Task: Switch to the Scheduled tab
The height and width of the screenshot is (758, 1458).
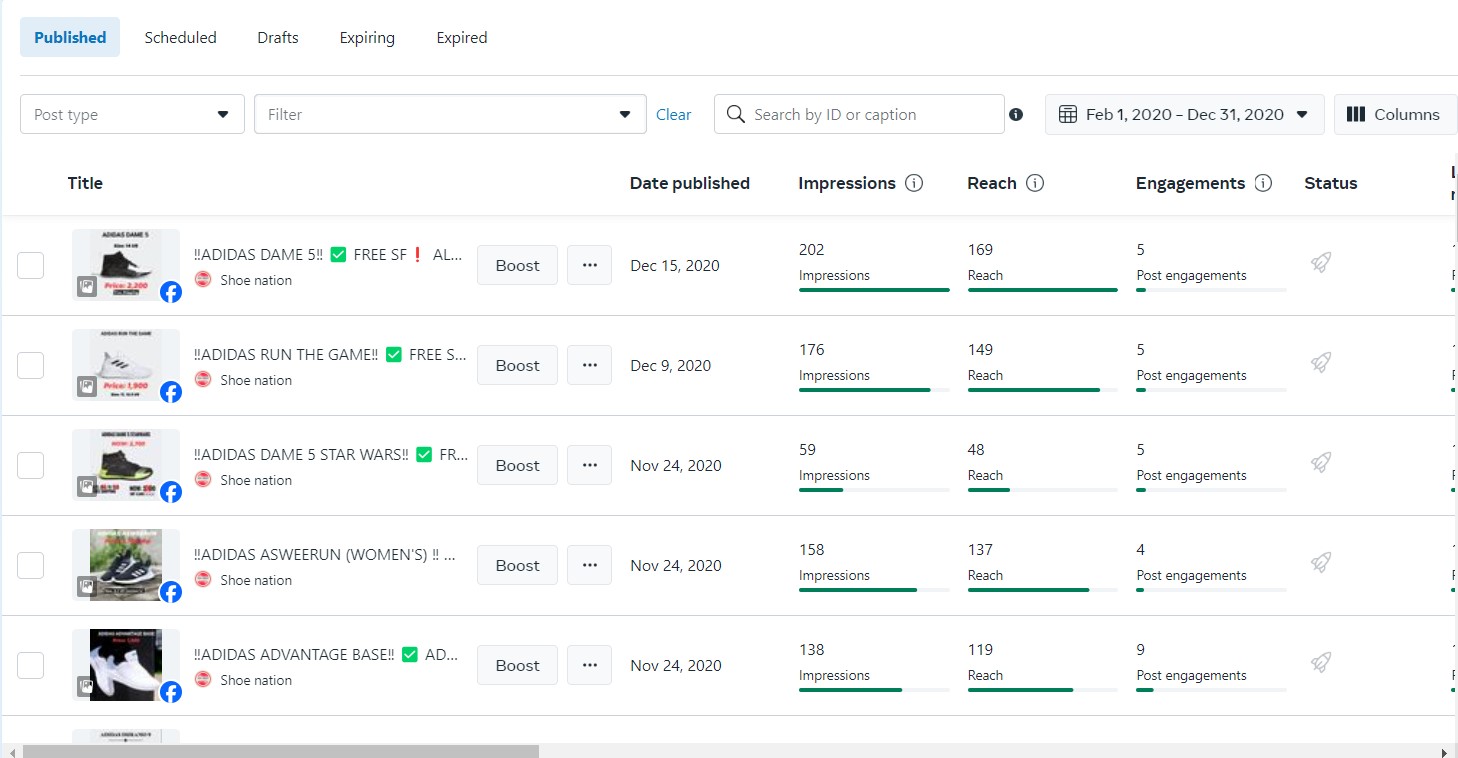Action: (x=180, y=37)
